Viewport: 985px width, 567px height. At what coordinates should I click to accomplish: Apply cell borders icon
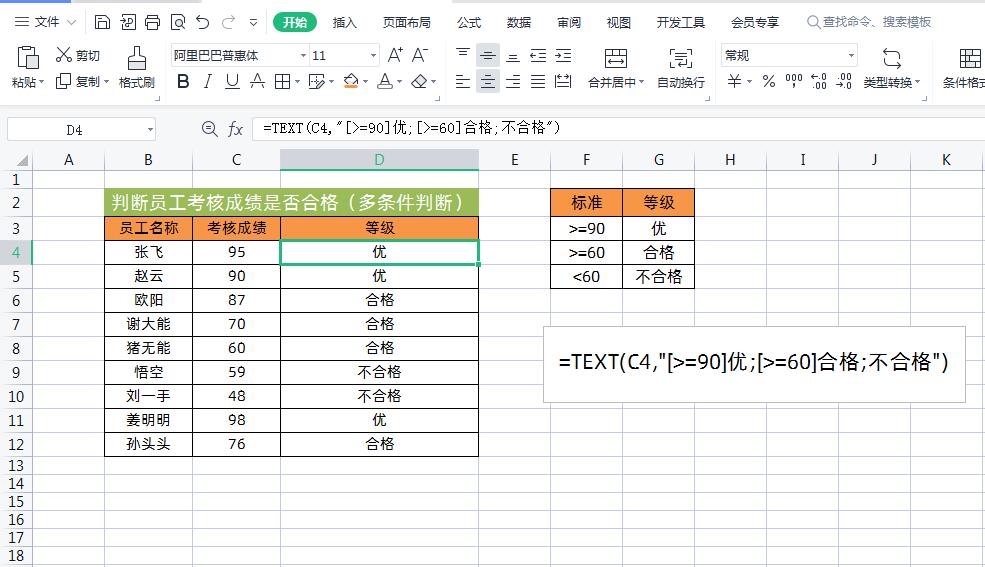(x=283, y=81)
